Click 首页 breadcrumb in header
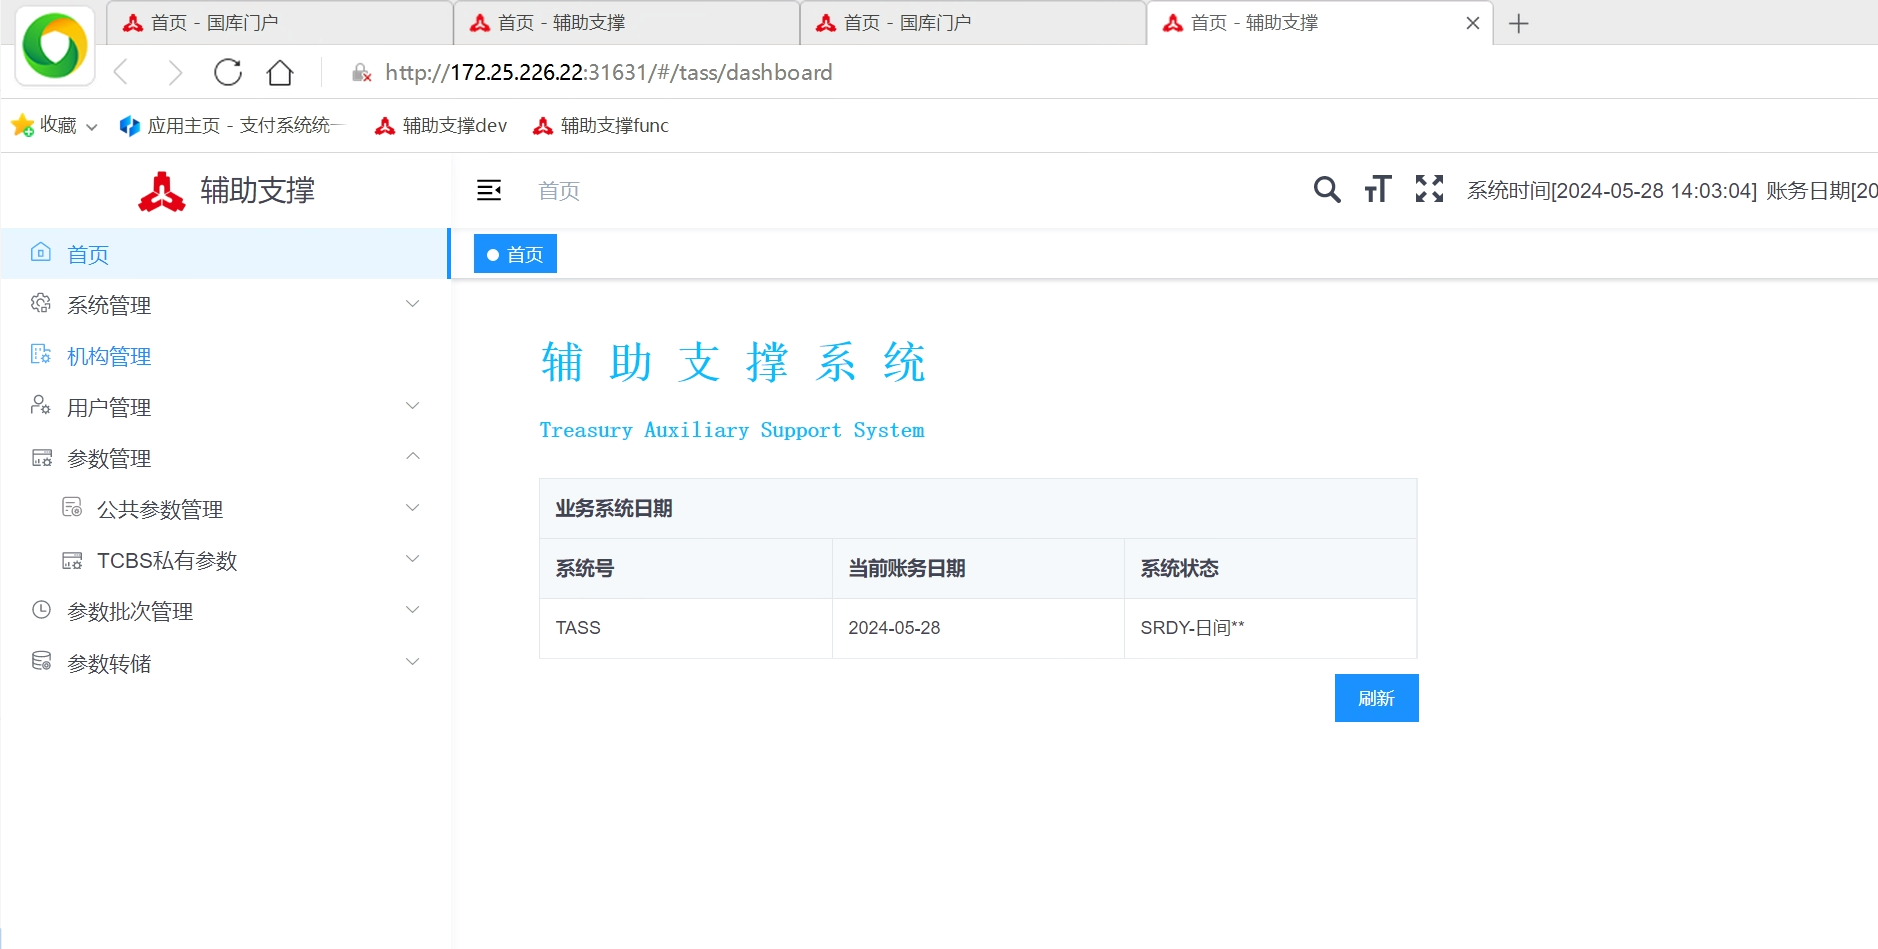 coord(559,190)
